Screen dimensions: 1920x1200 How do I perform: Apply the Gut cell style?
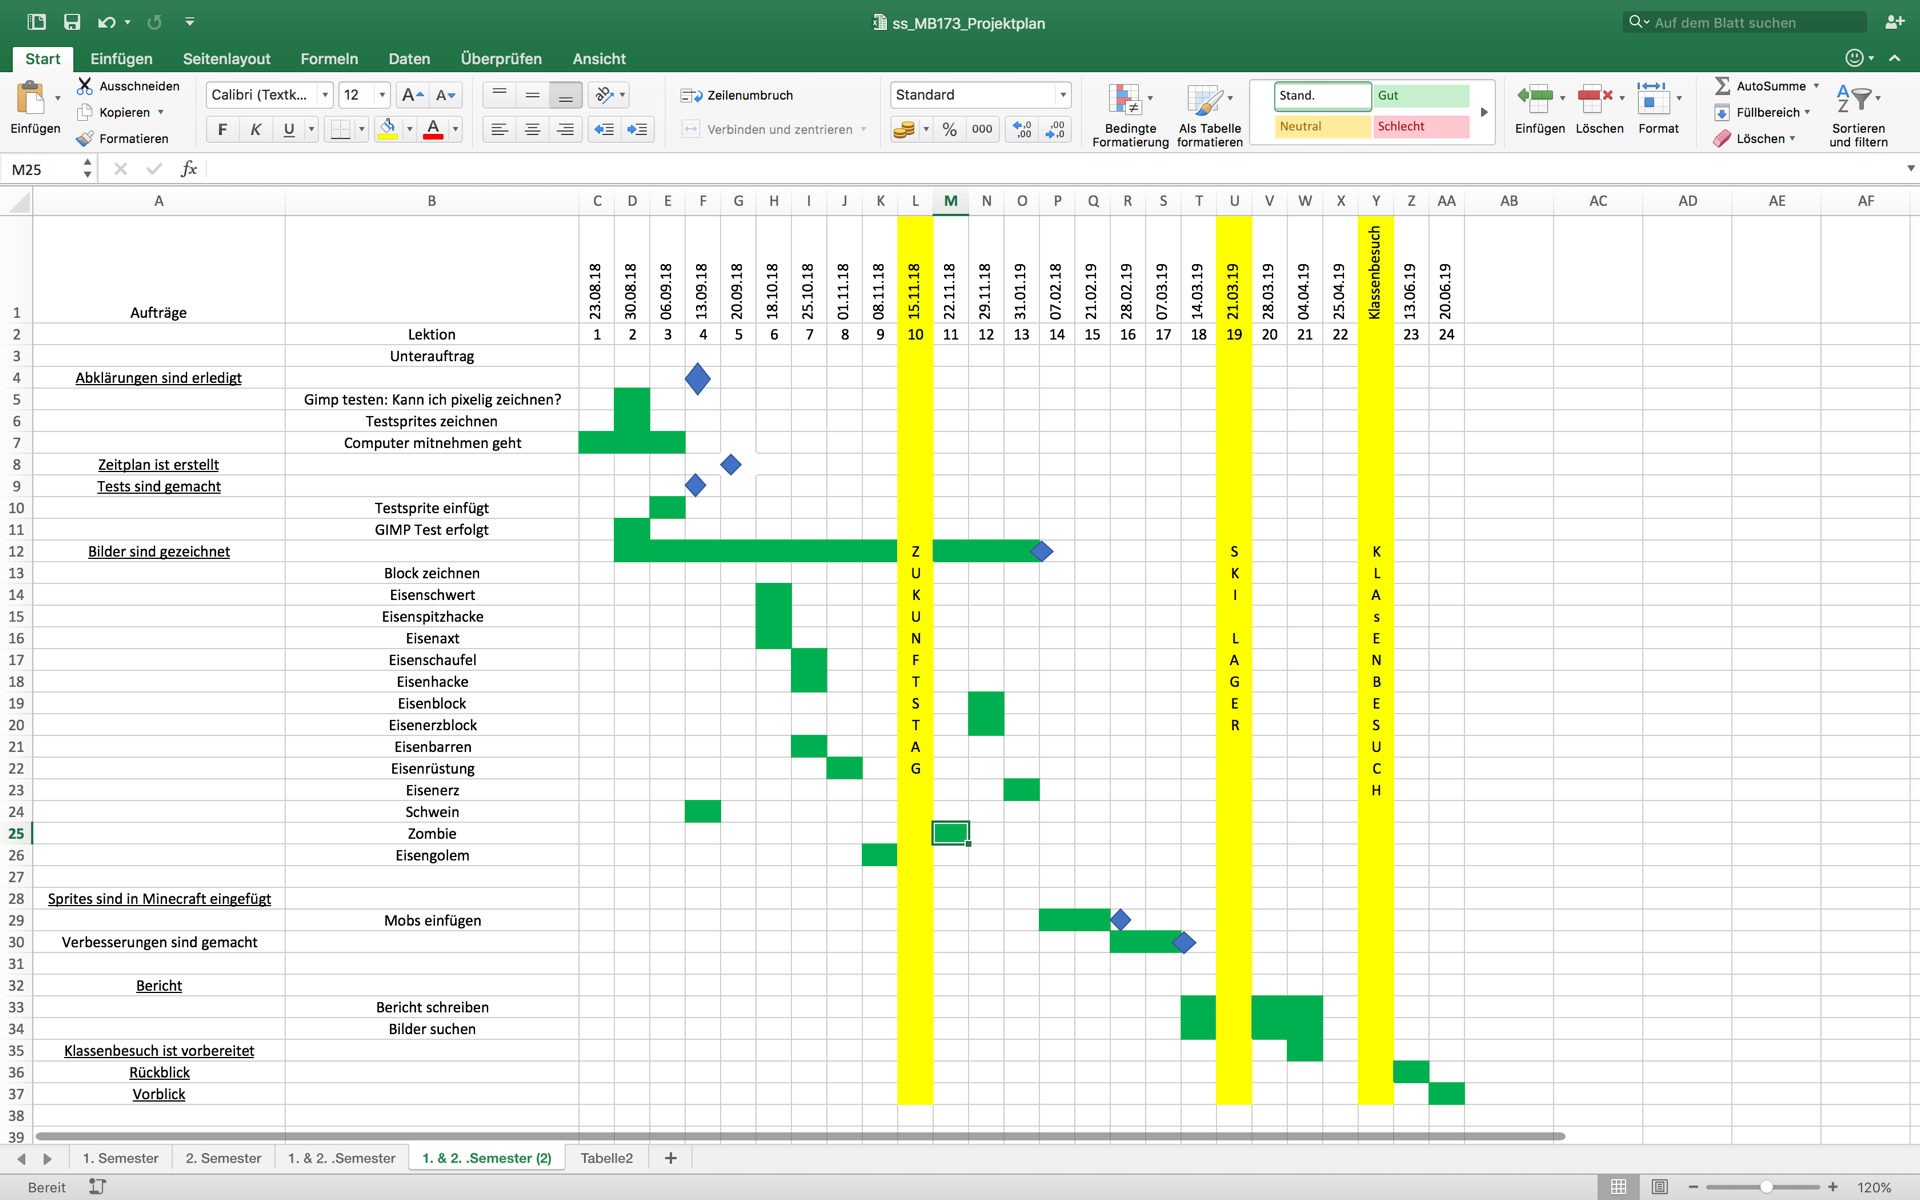1420,95
